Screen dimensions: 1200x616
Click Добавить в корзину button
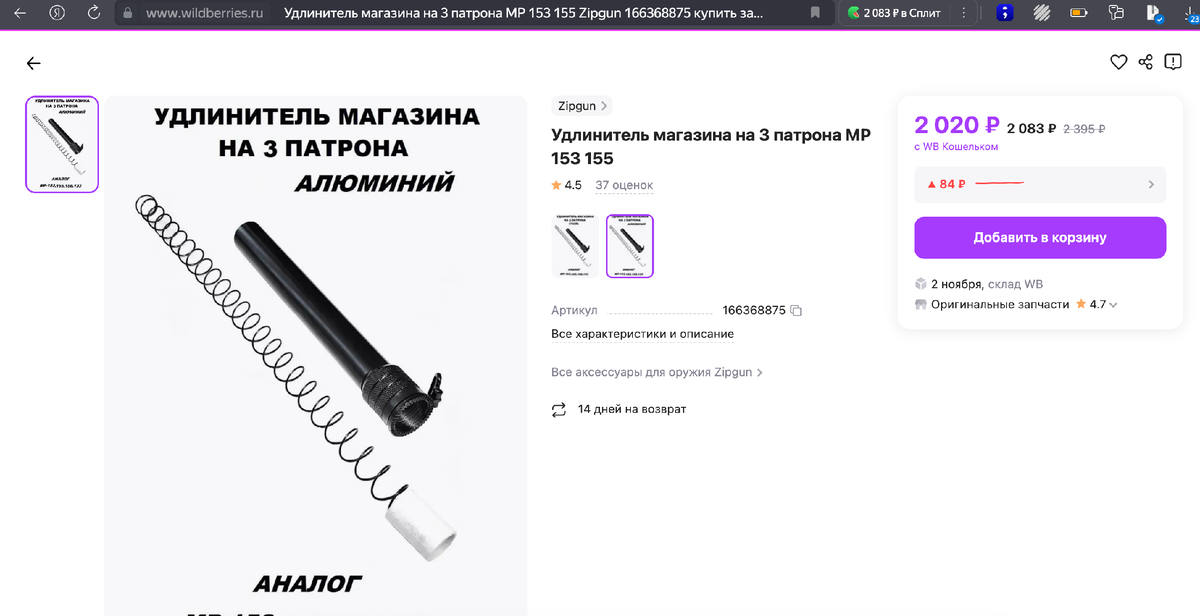(1040, 238)
